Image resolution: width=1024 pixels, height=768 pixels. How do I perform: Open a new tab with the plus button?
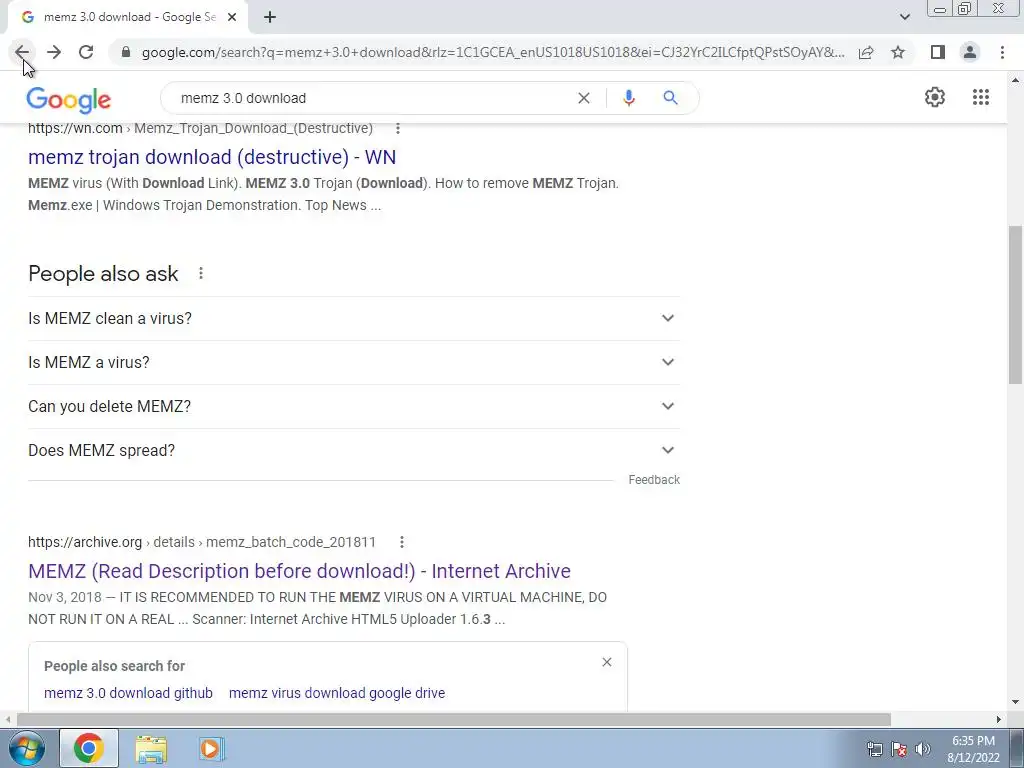(270, 18)
